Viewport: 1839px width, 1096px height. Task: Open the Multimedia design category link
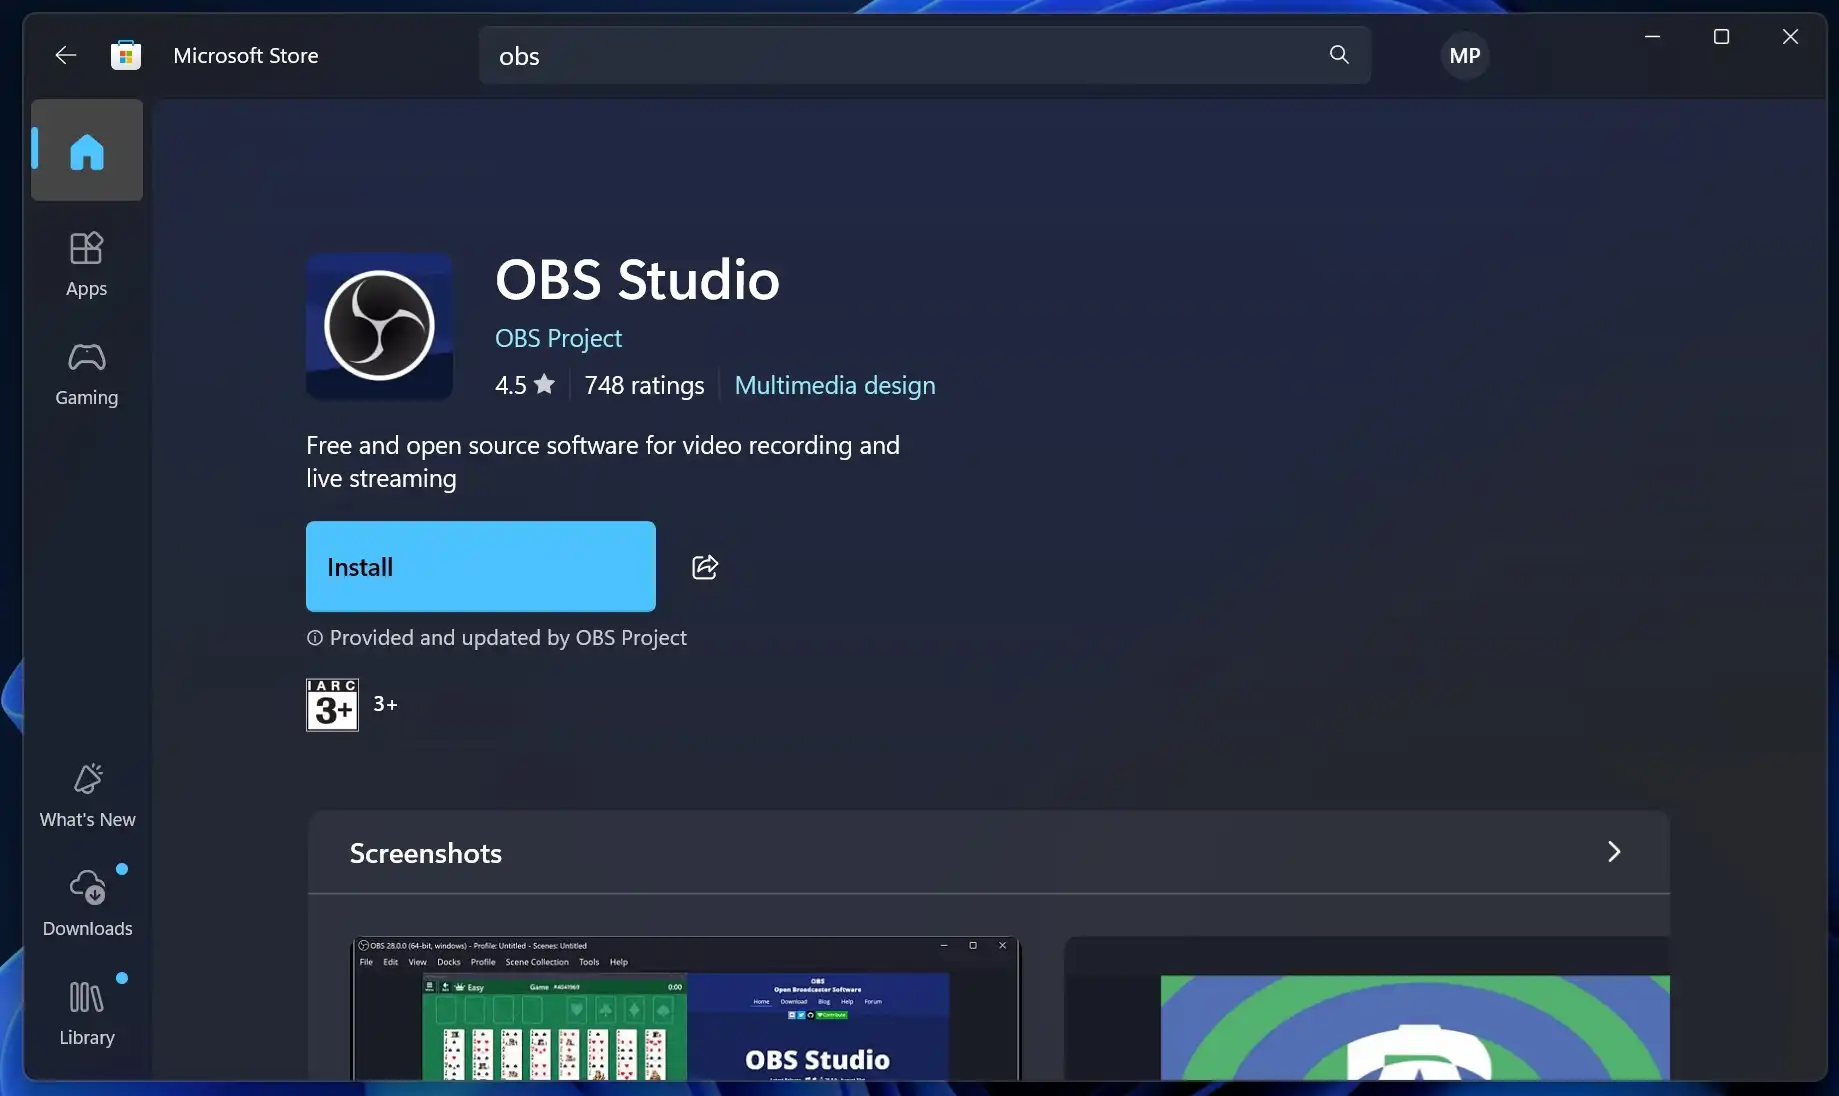(835, 385)
